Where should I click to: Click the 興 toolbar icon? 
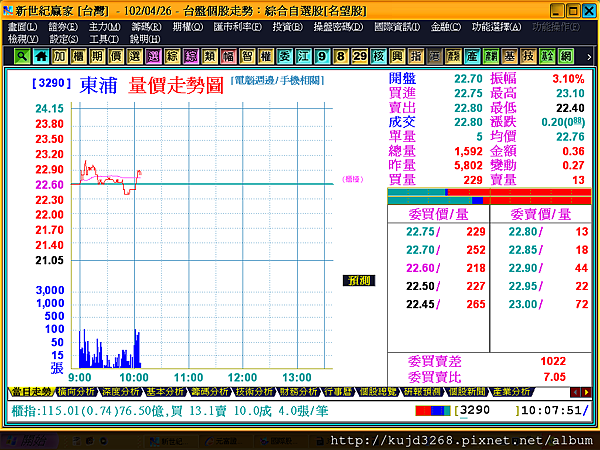(397, 56)
